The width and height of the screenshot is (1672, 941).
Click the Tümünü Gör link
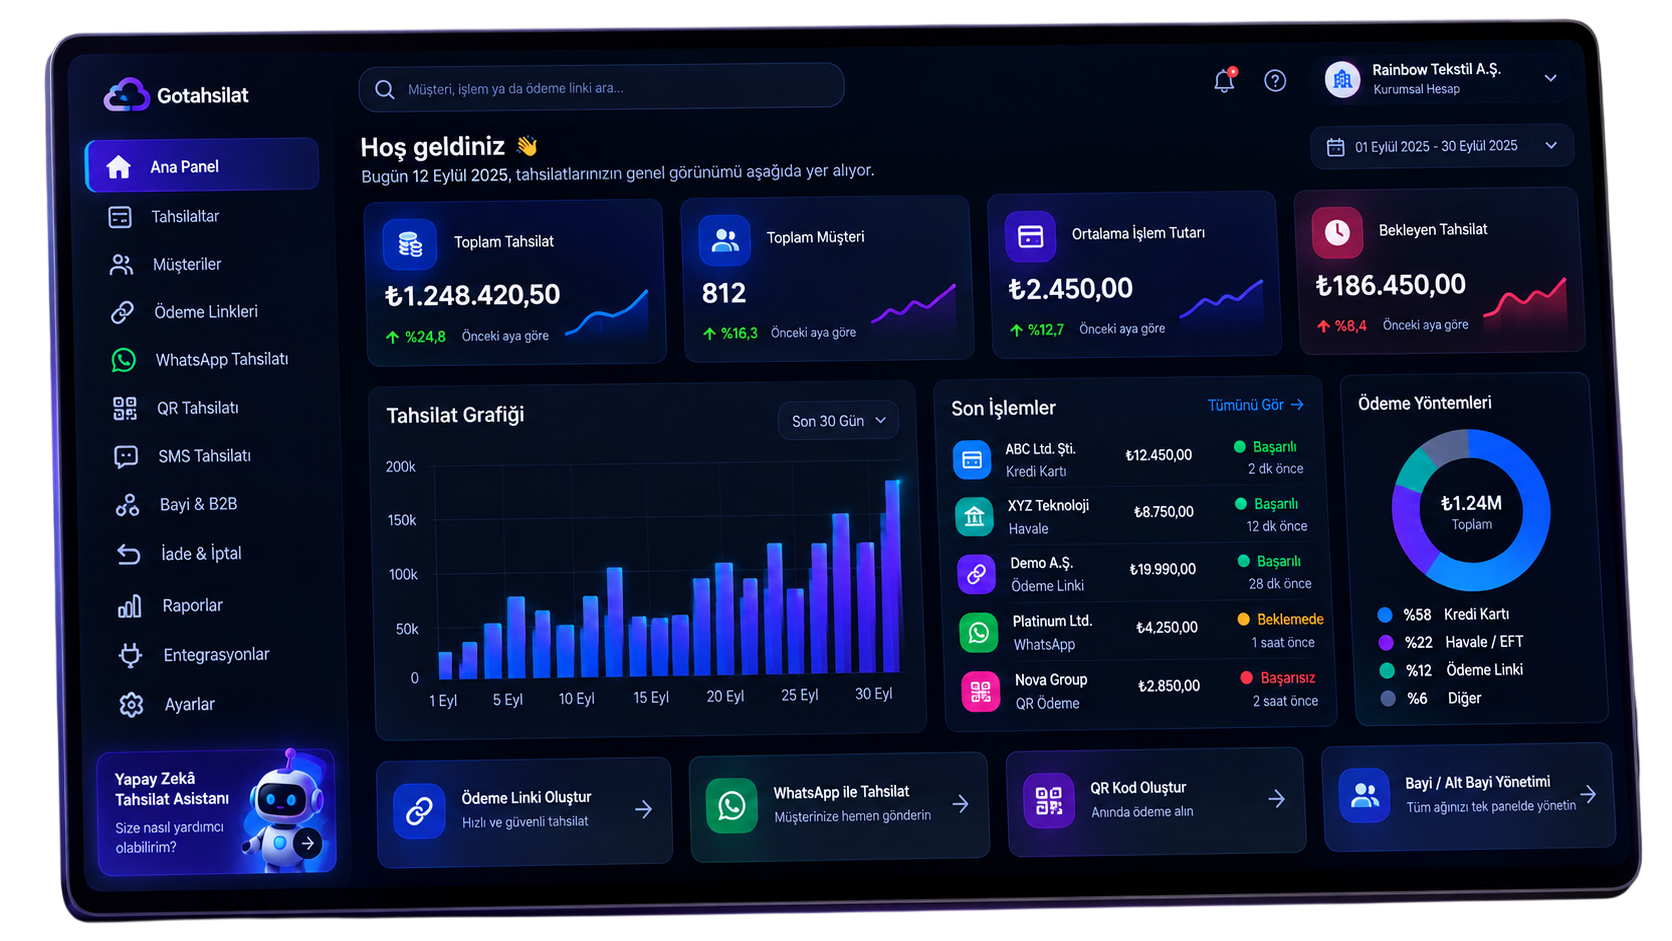1255,405
